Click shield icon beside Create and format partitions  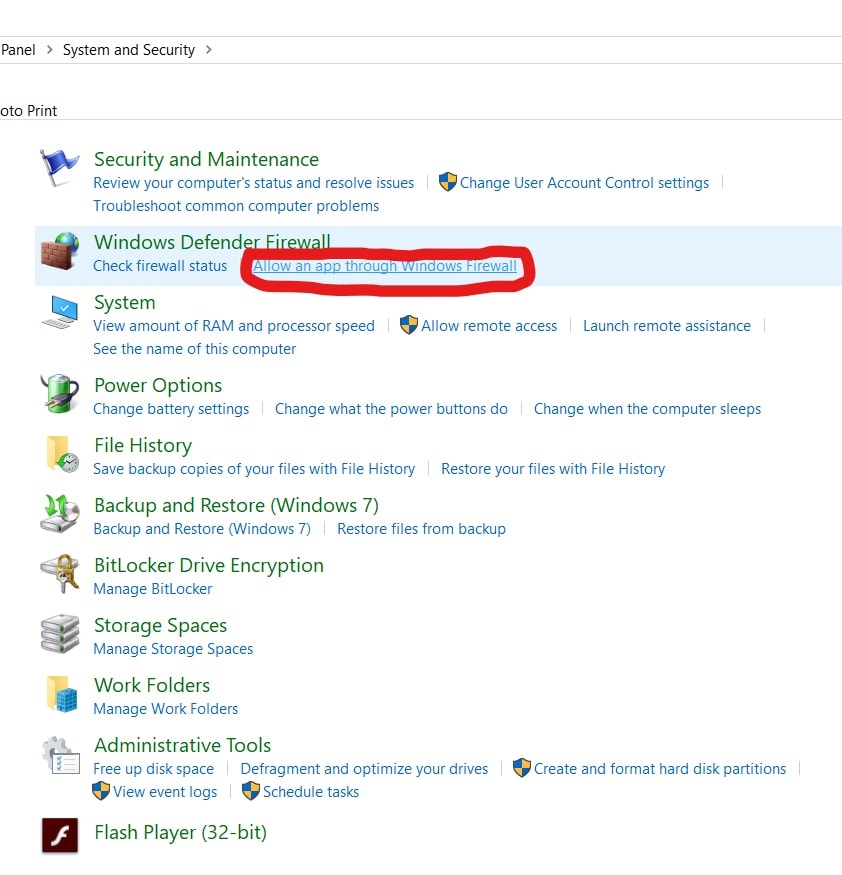[x=522, y=768]
